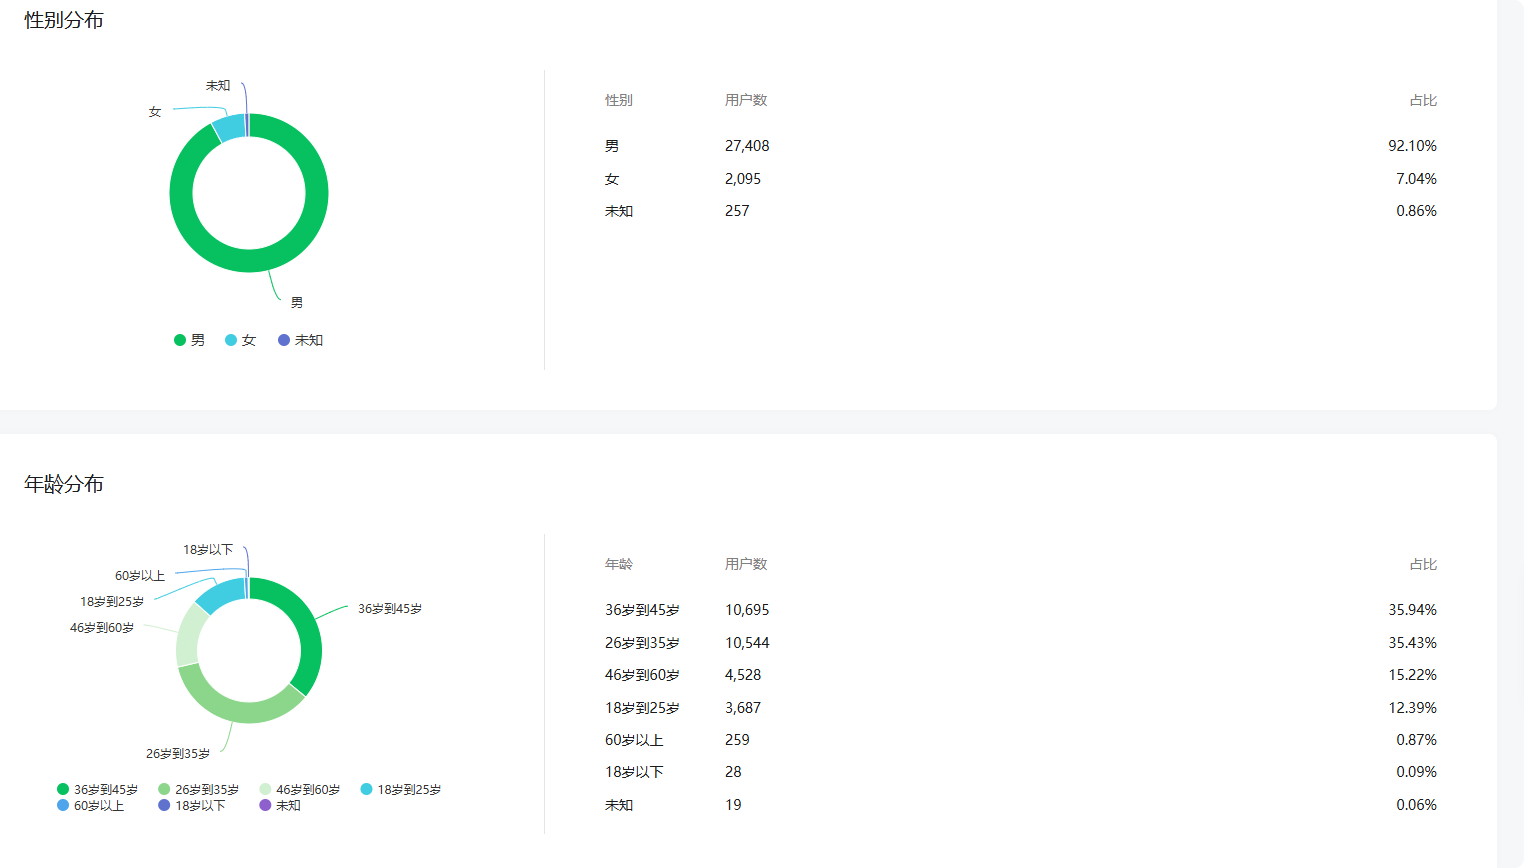Click the blue 18岁到25岁 slice in age donut

220,593
